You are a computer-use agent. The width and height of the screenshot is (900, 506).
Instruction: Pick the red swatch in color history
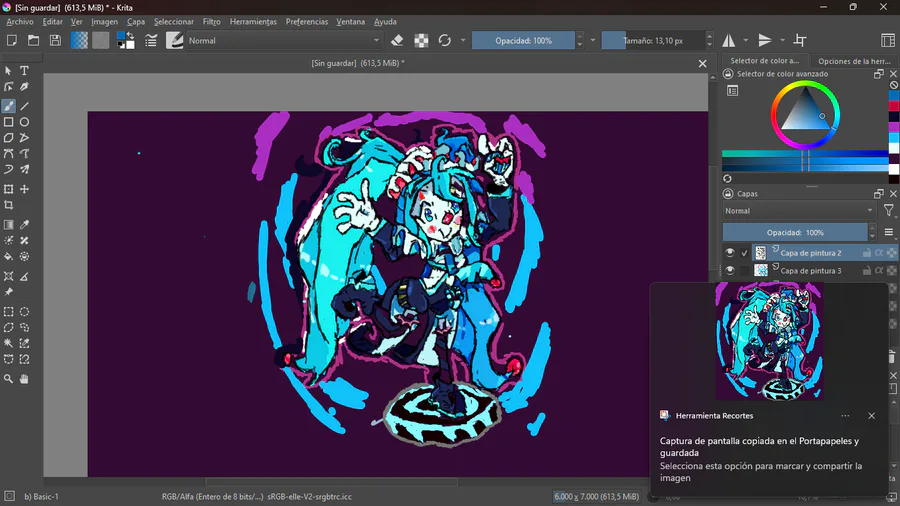[x=894, y=107]
